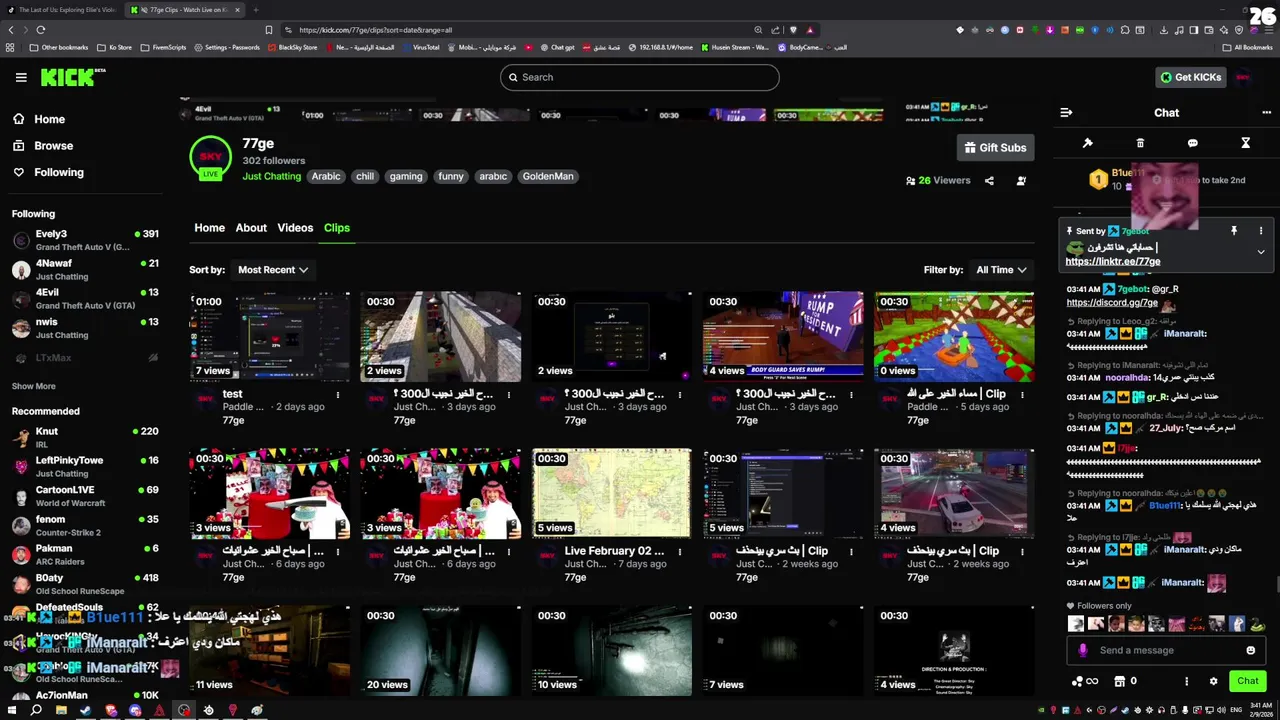Image resolution: width=1280 pixels, height=720 pixels.
Task: Open chat settings gear icon
Action: coord(1213,681)
